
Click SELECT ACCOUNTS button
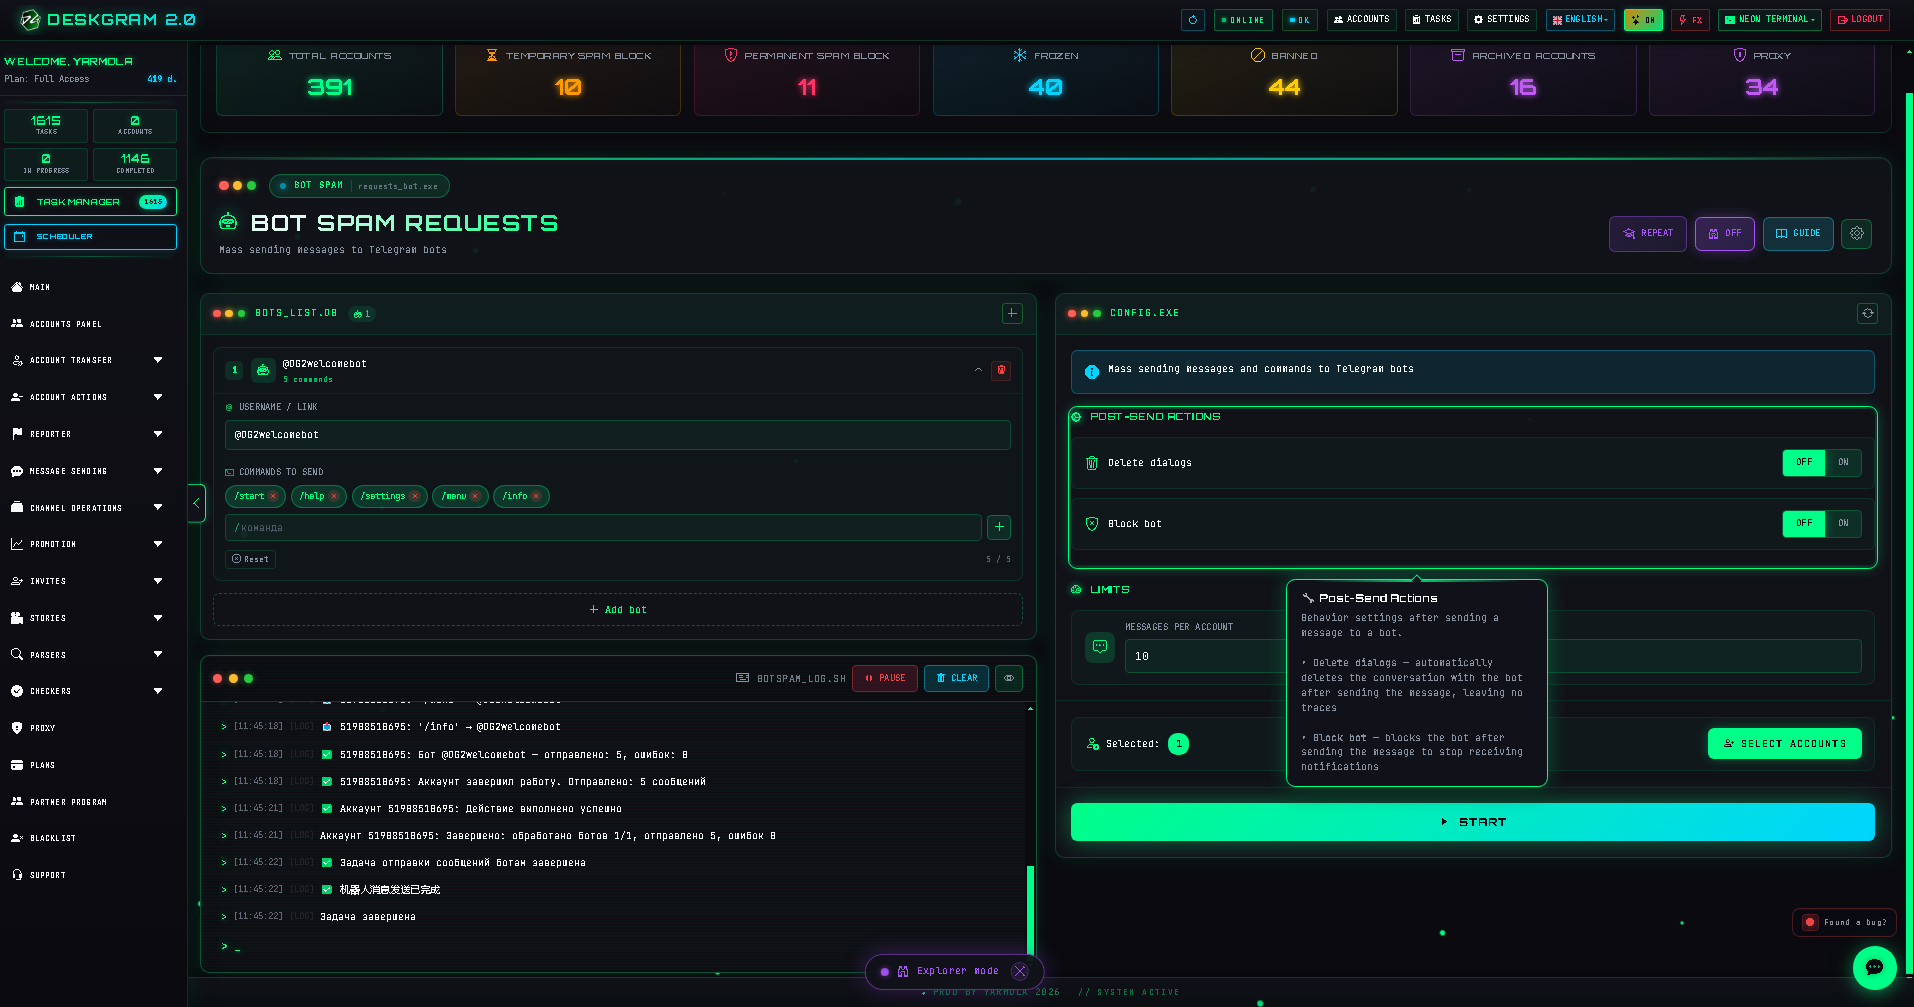click(x=1785, y=743)
